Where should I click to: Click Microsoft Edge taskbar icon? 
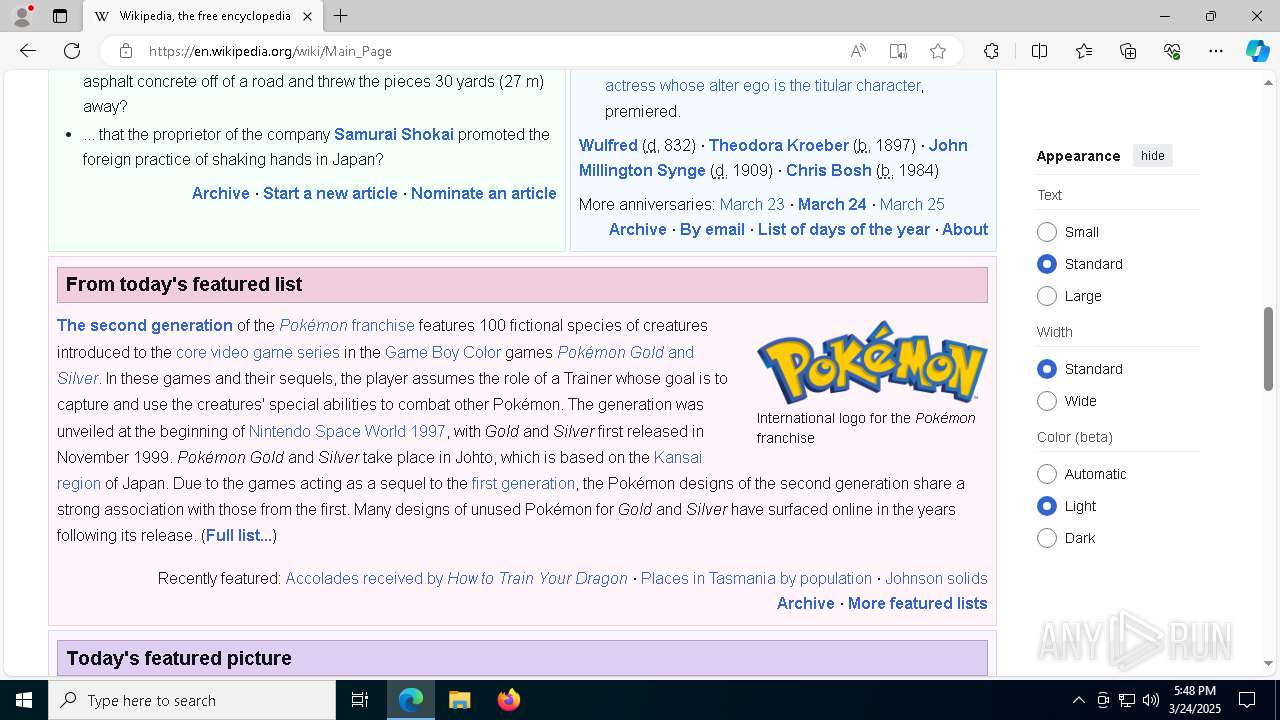[411, 700]
